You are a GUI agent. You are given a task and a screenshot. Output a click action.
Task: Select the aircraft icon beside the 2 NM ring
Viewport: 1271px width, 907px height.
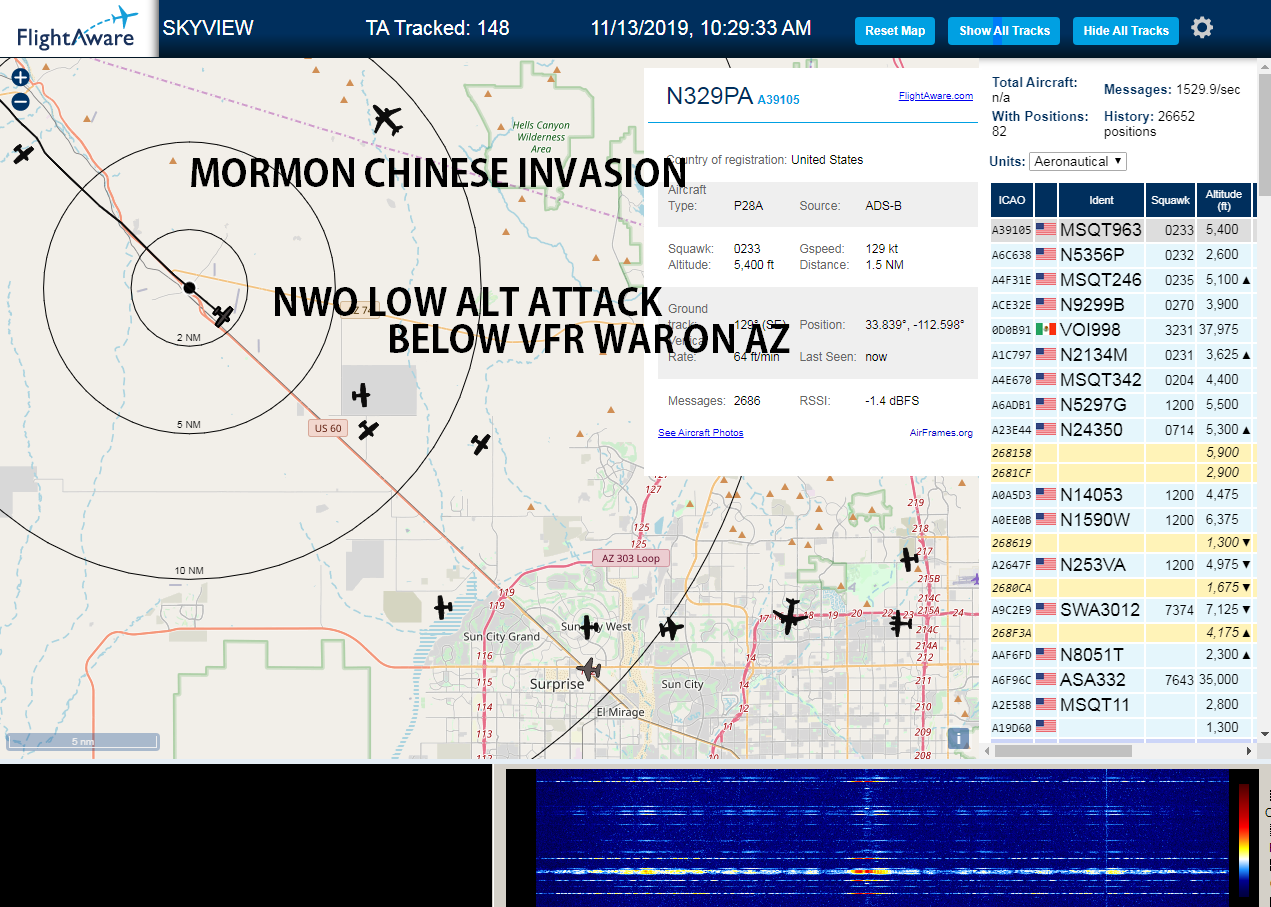(x=223, y=315)
